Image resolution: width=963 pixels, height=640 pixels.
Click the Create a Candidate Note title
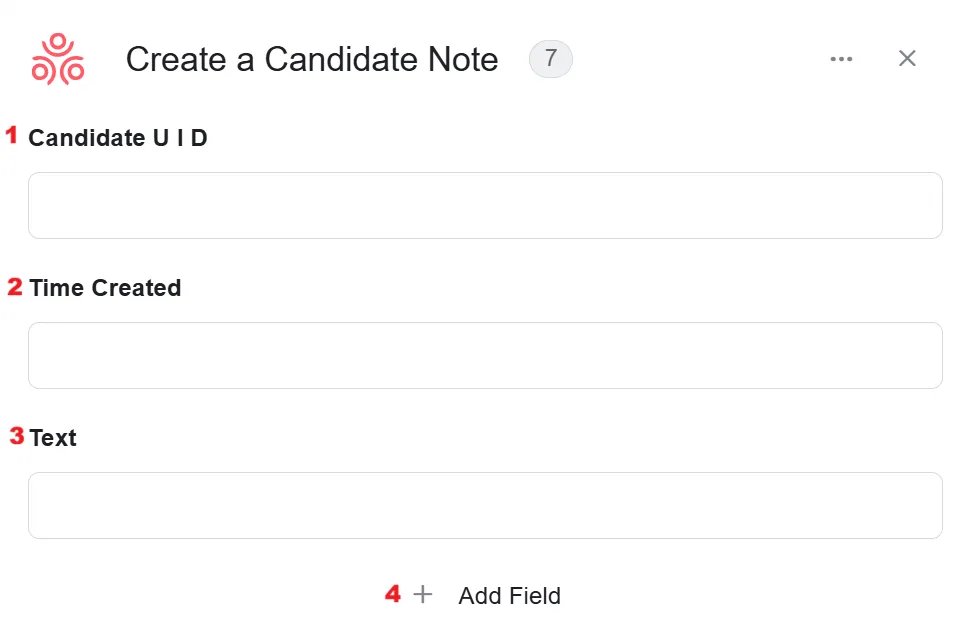click(x=312, y=60)
